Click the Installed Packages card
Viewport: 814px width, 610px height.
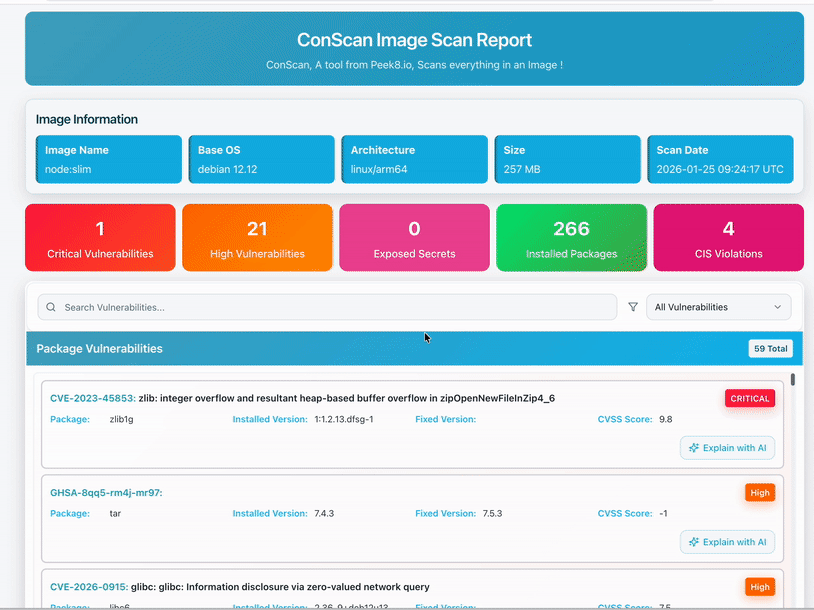point(572,237)
